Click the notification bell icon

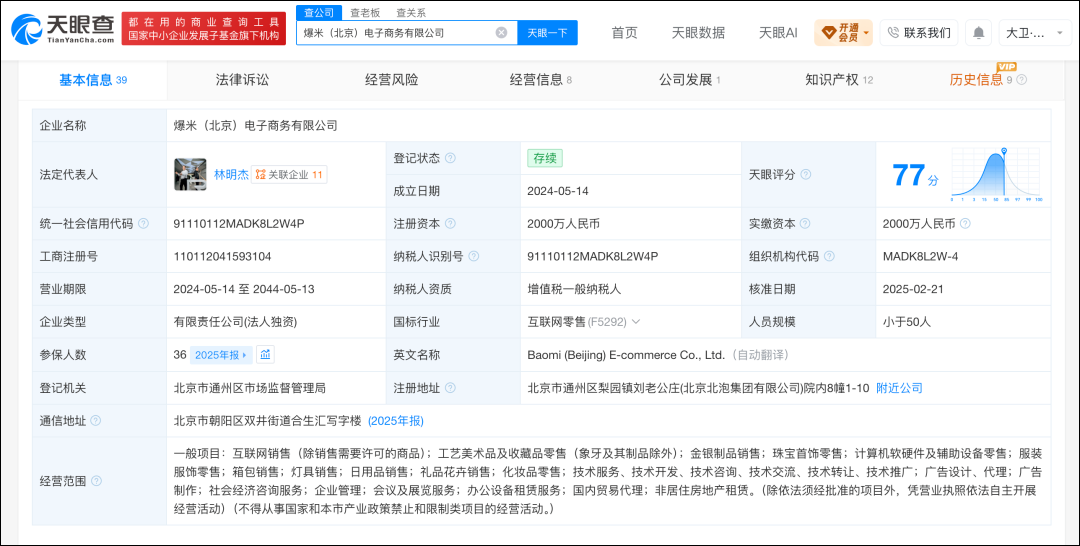[978, 32]
